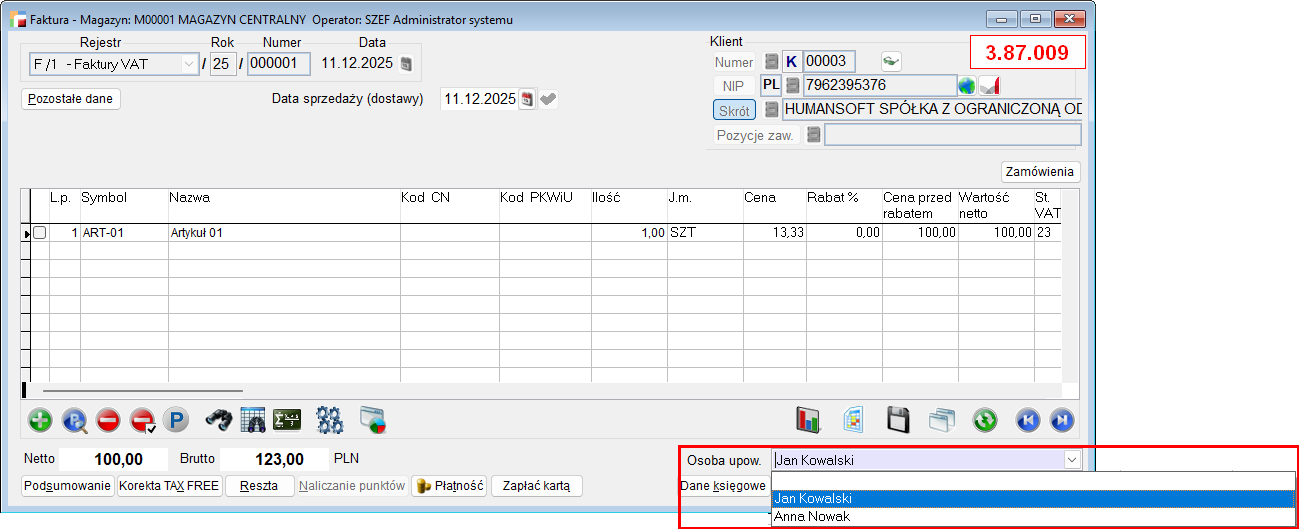
Task: Click the bar chart icon
Action: coord(808,420)
